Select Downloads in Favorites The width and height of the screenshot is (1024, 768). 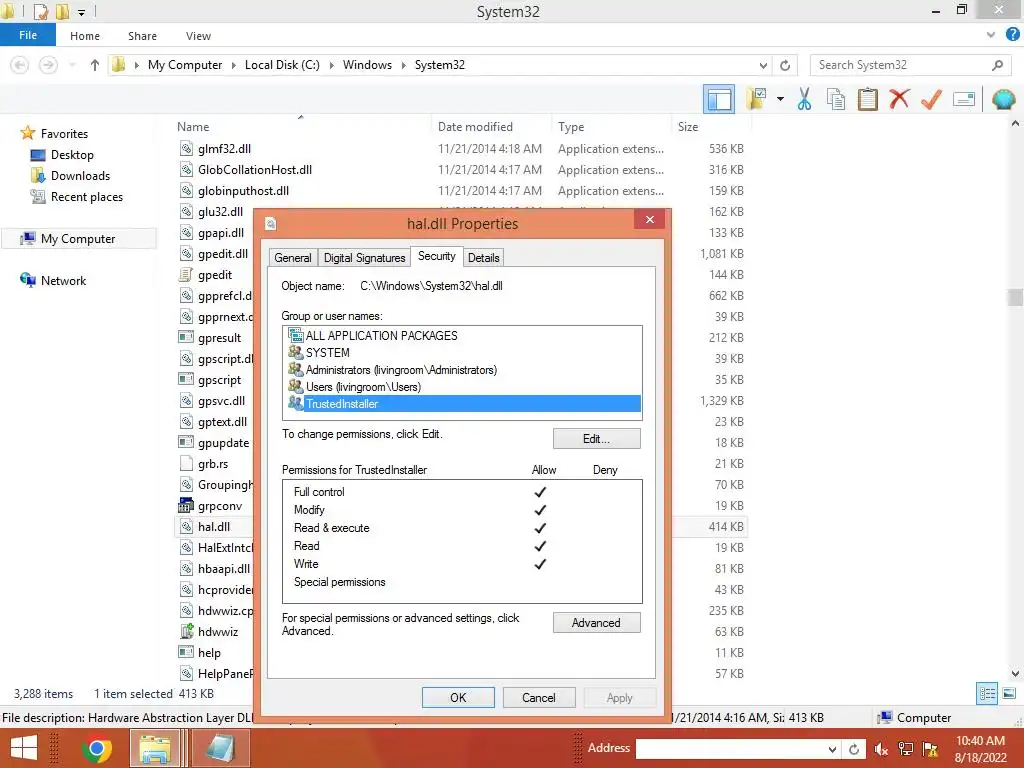point(80,176)
